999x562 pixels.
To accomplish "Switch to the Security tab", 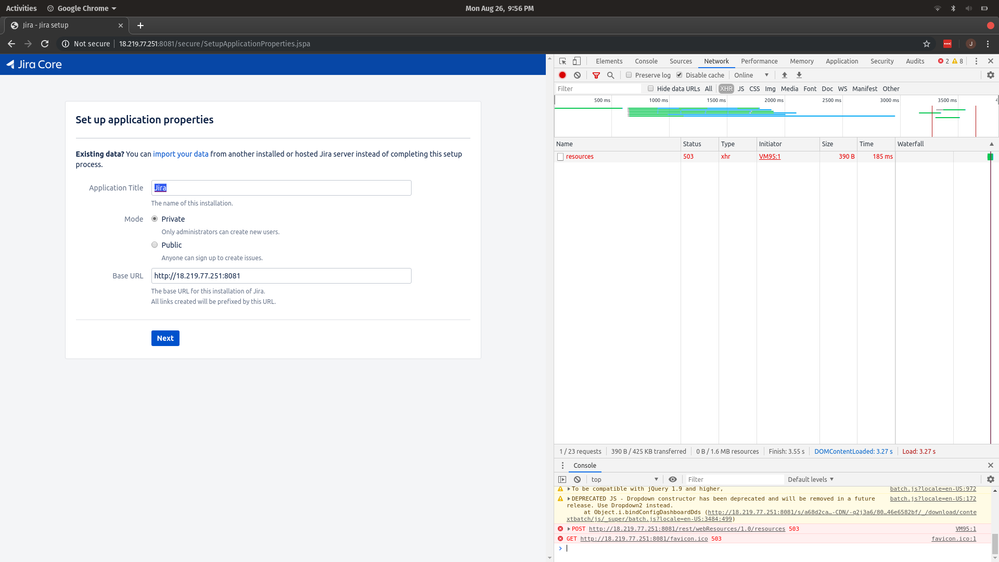I will pyautogui.click(x=882, y=61).
